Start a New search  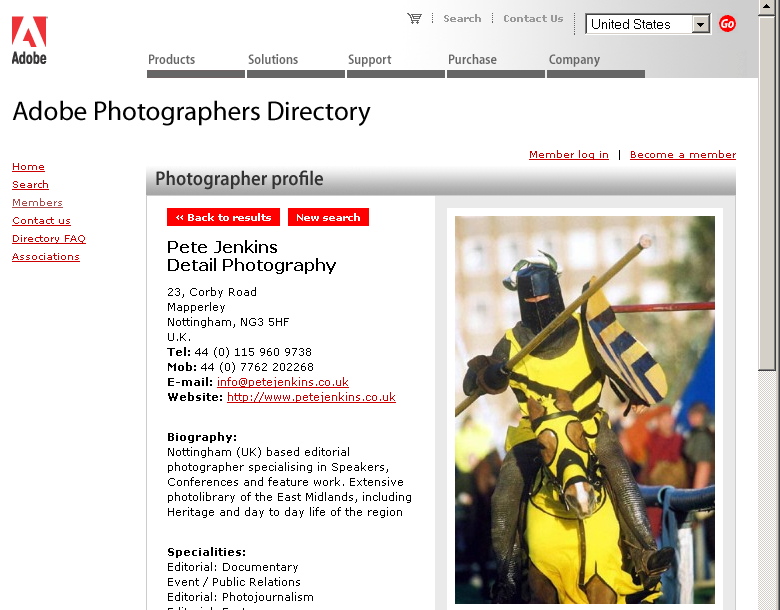tap(328, 217)
